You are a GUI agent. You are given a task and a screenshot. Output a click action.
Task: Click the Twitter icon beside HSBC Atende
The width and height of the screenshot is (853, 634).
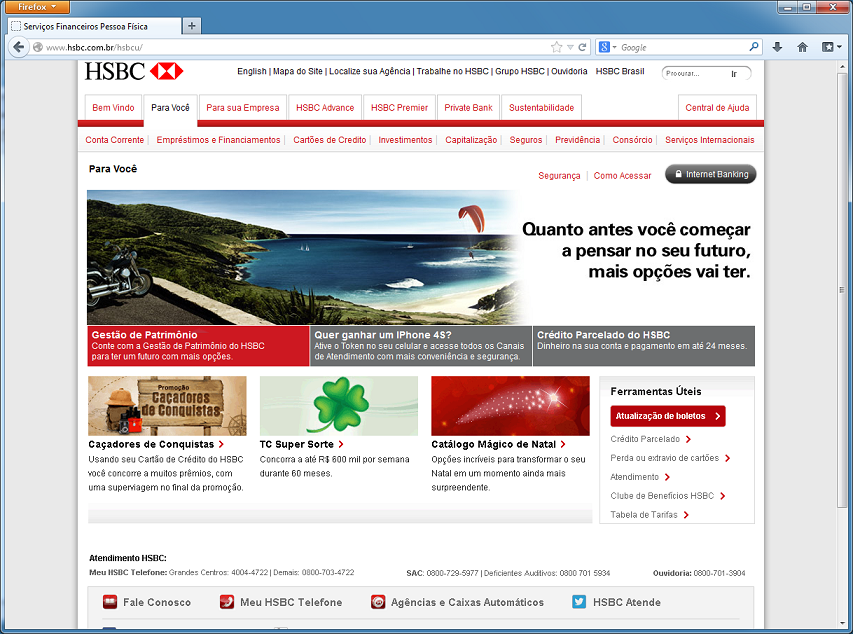(579, 602)
